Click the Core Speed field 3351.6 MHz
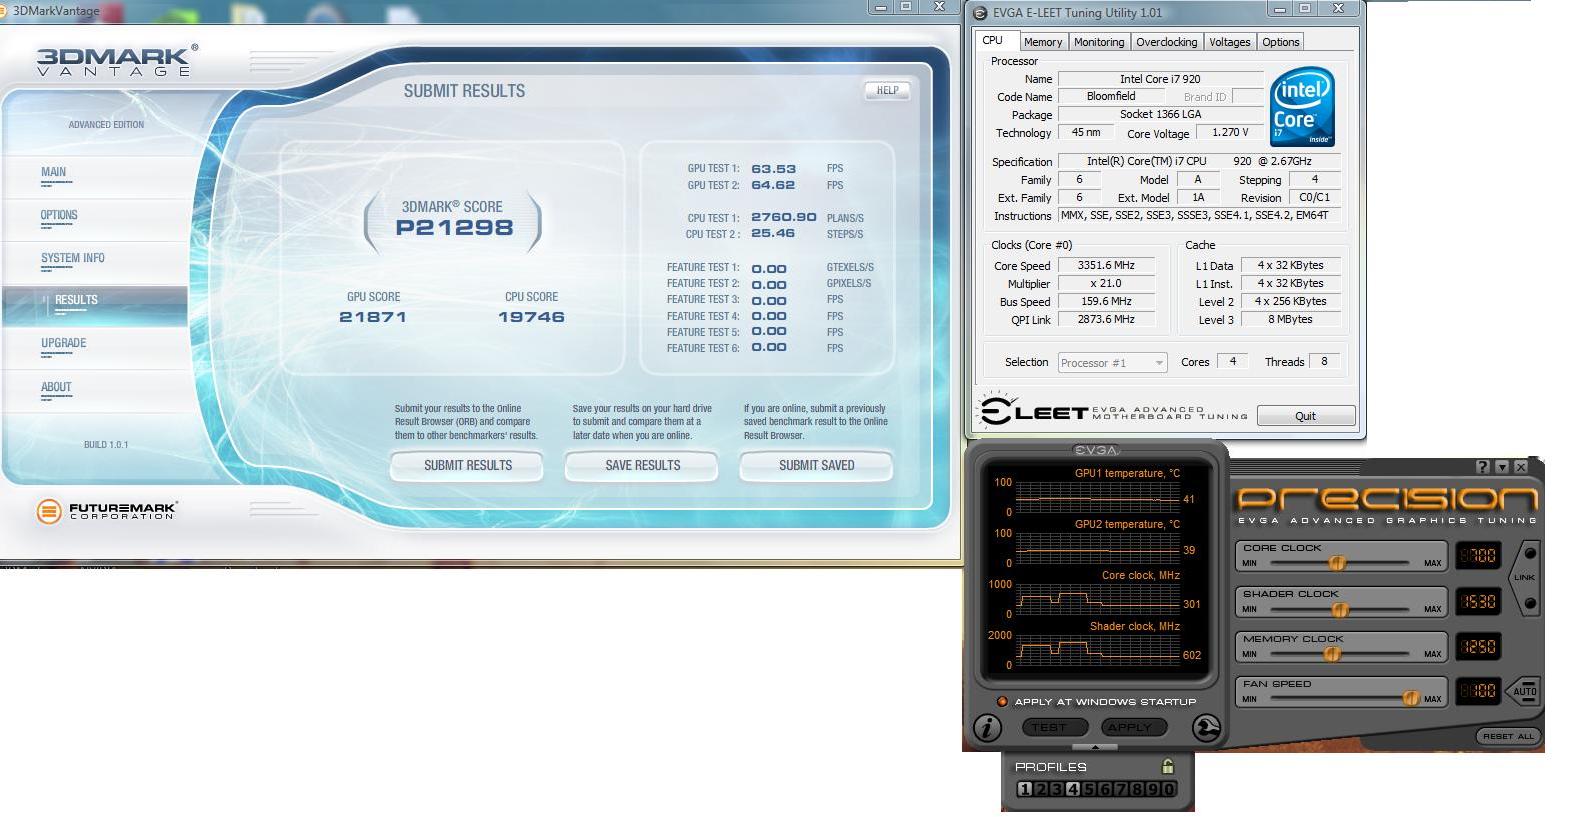Screen dimensions: 1572x817 (x=1106, y=266)
